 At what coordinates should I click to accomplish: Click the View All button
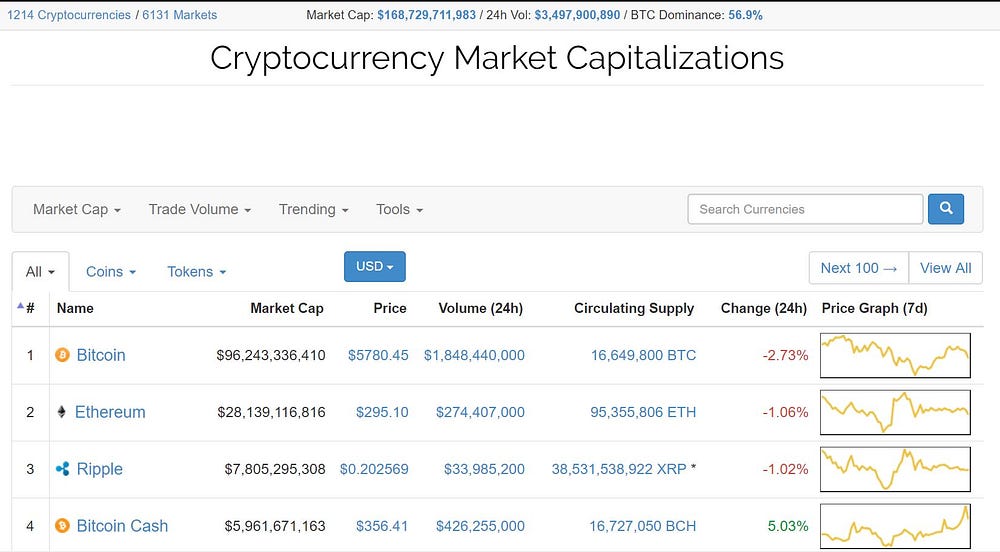pyautogui.click(x=945, y=268)
